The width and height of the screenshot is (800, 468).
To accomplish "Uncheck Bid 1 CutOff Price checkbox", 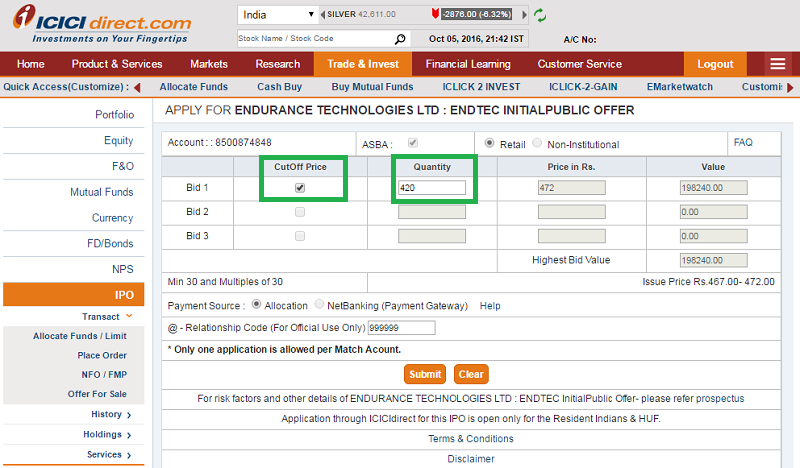I will 300,188.
